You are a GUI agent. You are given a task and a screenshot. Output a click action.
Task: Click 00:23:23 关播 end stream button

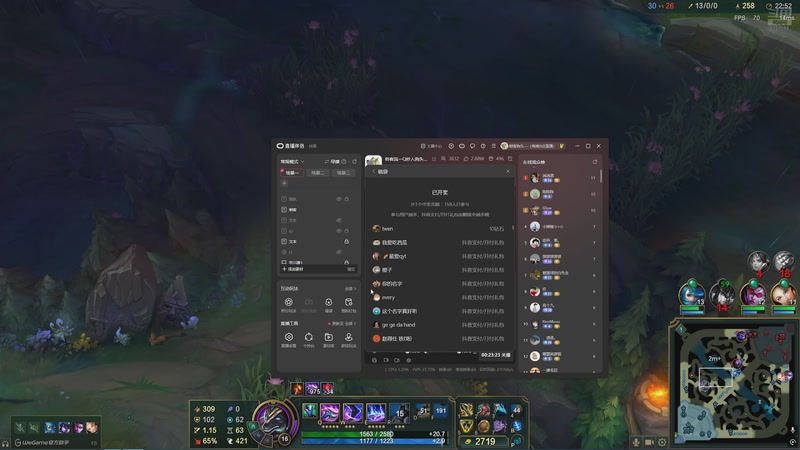(x=495, y=355)
